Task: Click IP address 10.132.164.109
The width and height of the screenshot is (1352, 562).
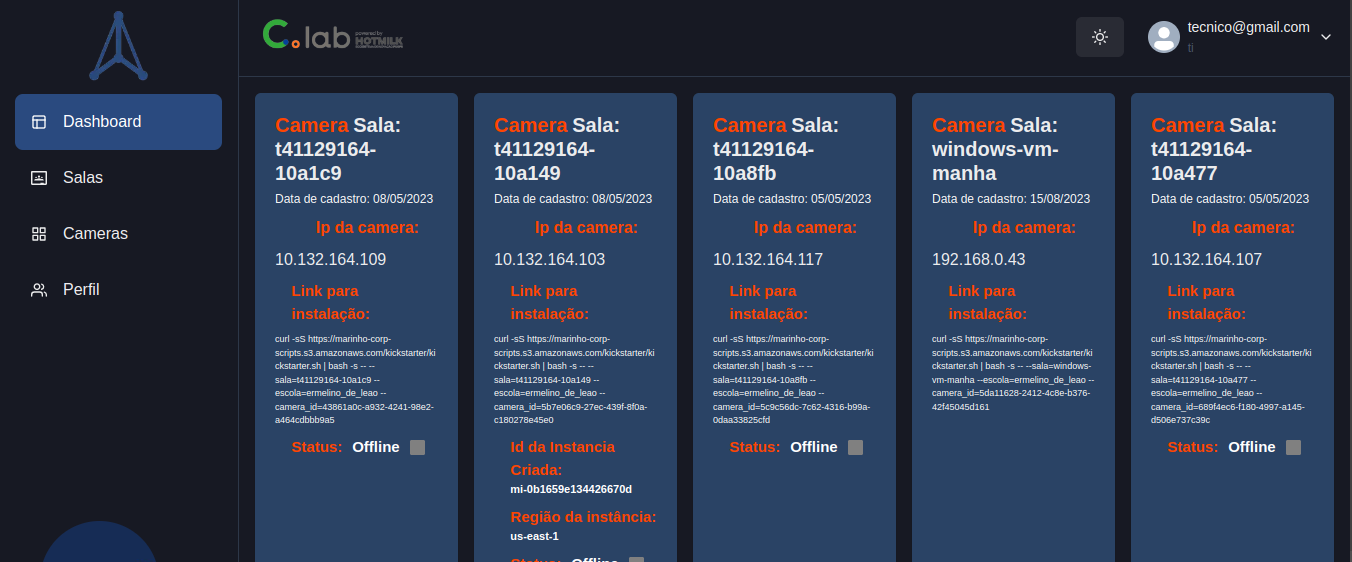Action: pos(330,260)
